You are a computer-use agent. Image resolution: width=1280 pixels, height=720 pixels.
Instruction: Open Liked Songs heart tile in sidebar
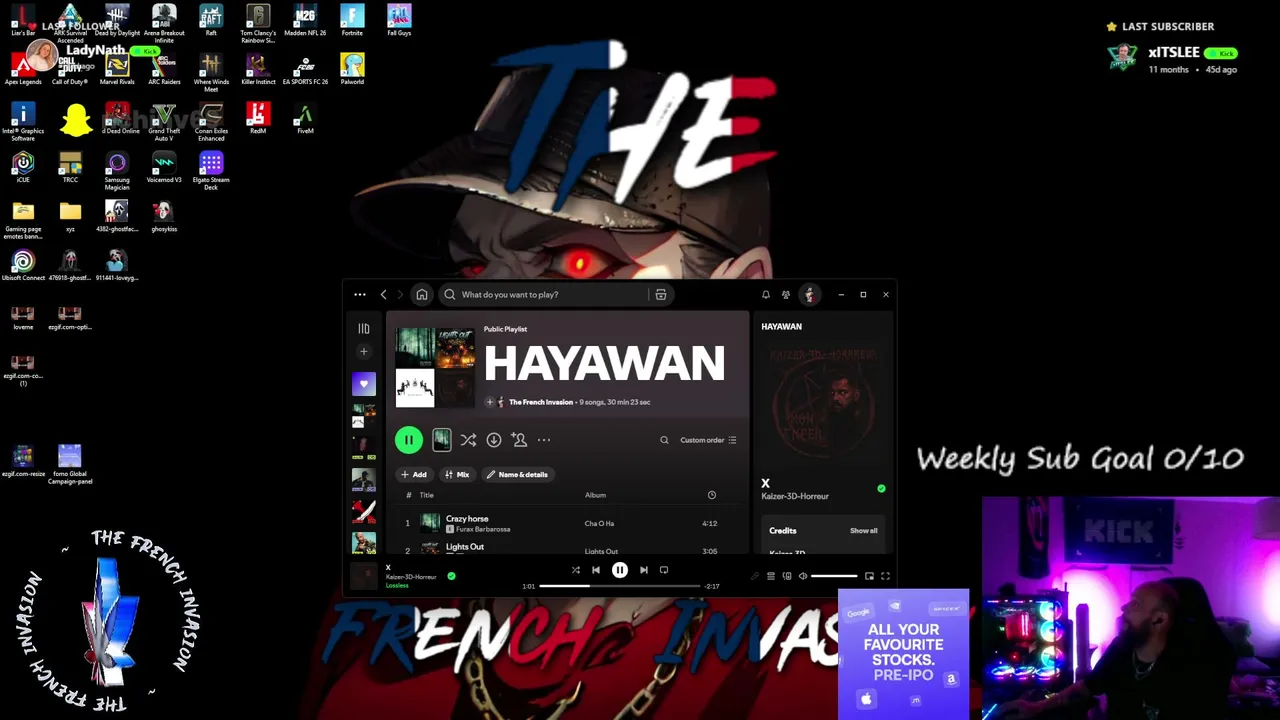click(364, 384)
